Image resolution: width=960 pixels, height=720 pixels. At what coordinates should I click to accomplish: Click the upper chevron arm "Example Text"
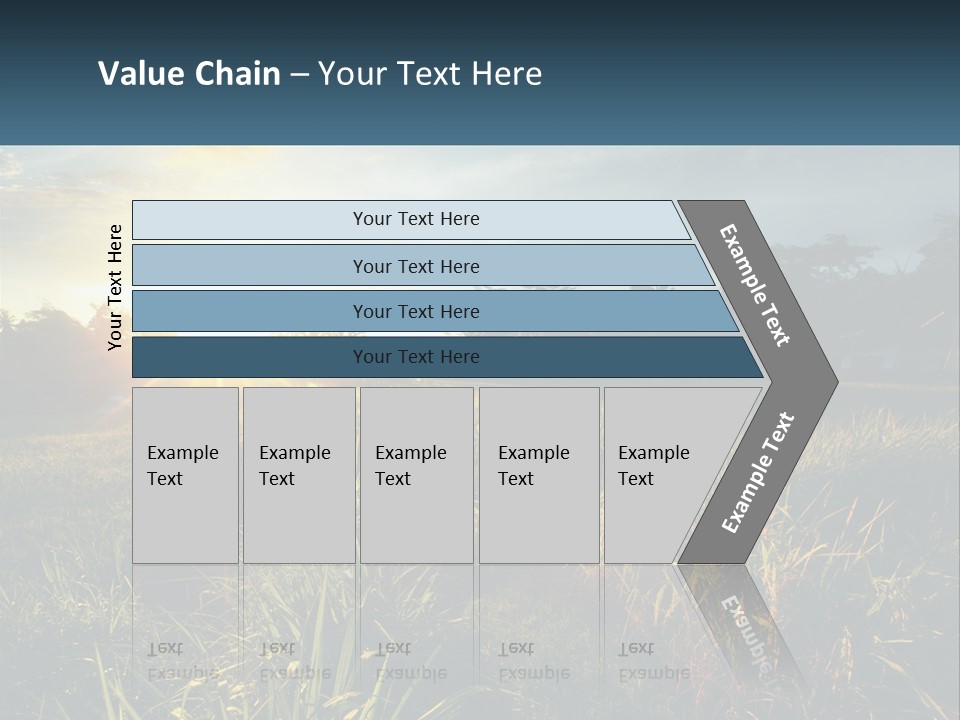pyautogui.click(x=754, y=285)
